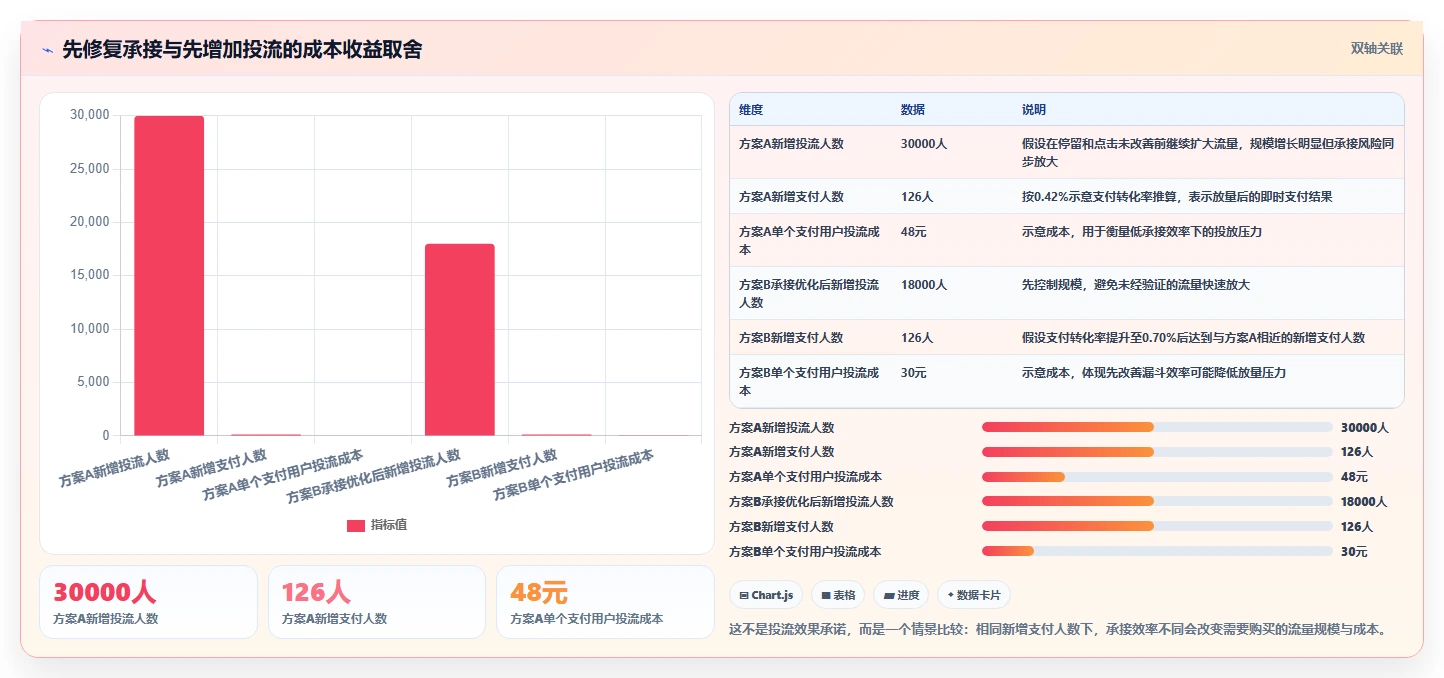1444x678 pixels.
Task: Click the 说明 column header in the table
Action: (x=1034, y=110)
